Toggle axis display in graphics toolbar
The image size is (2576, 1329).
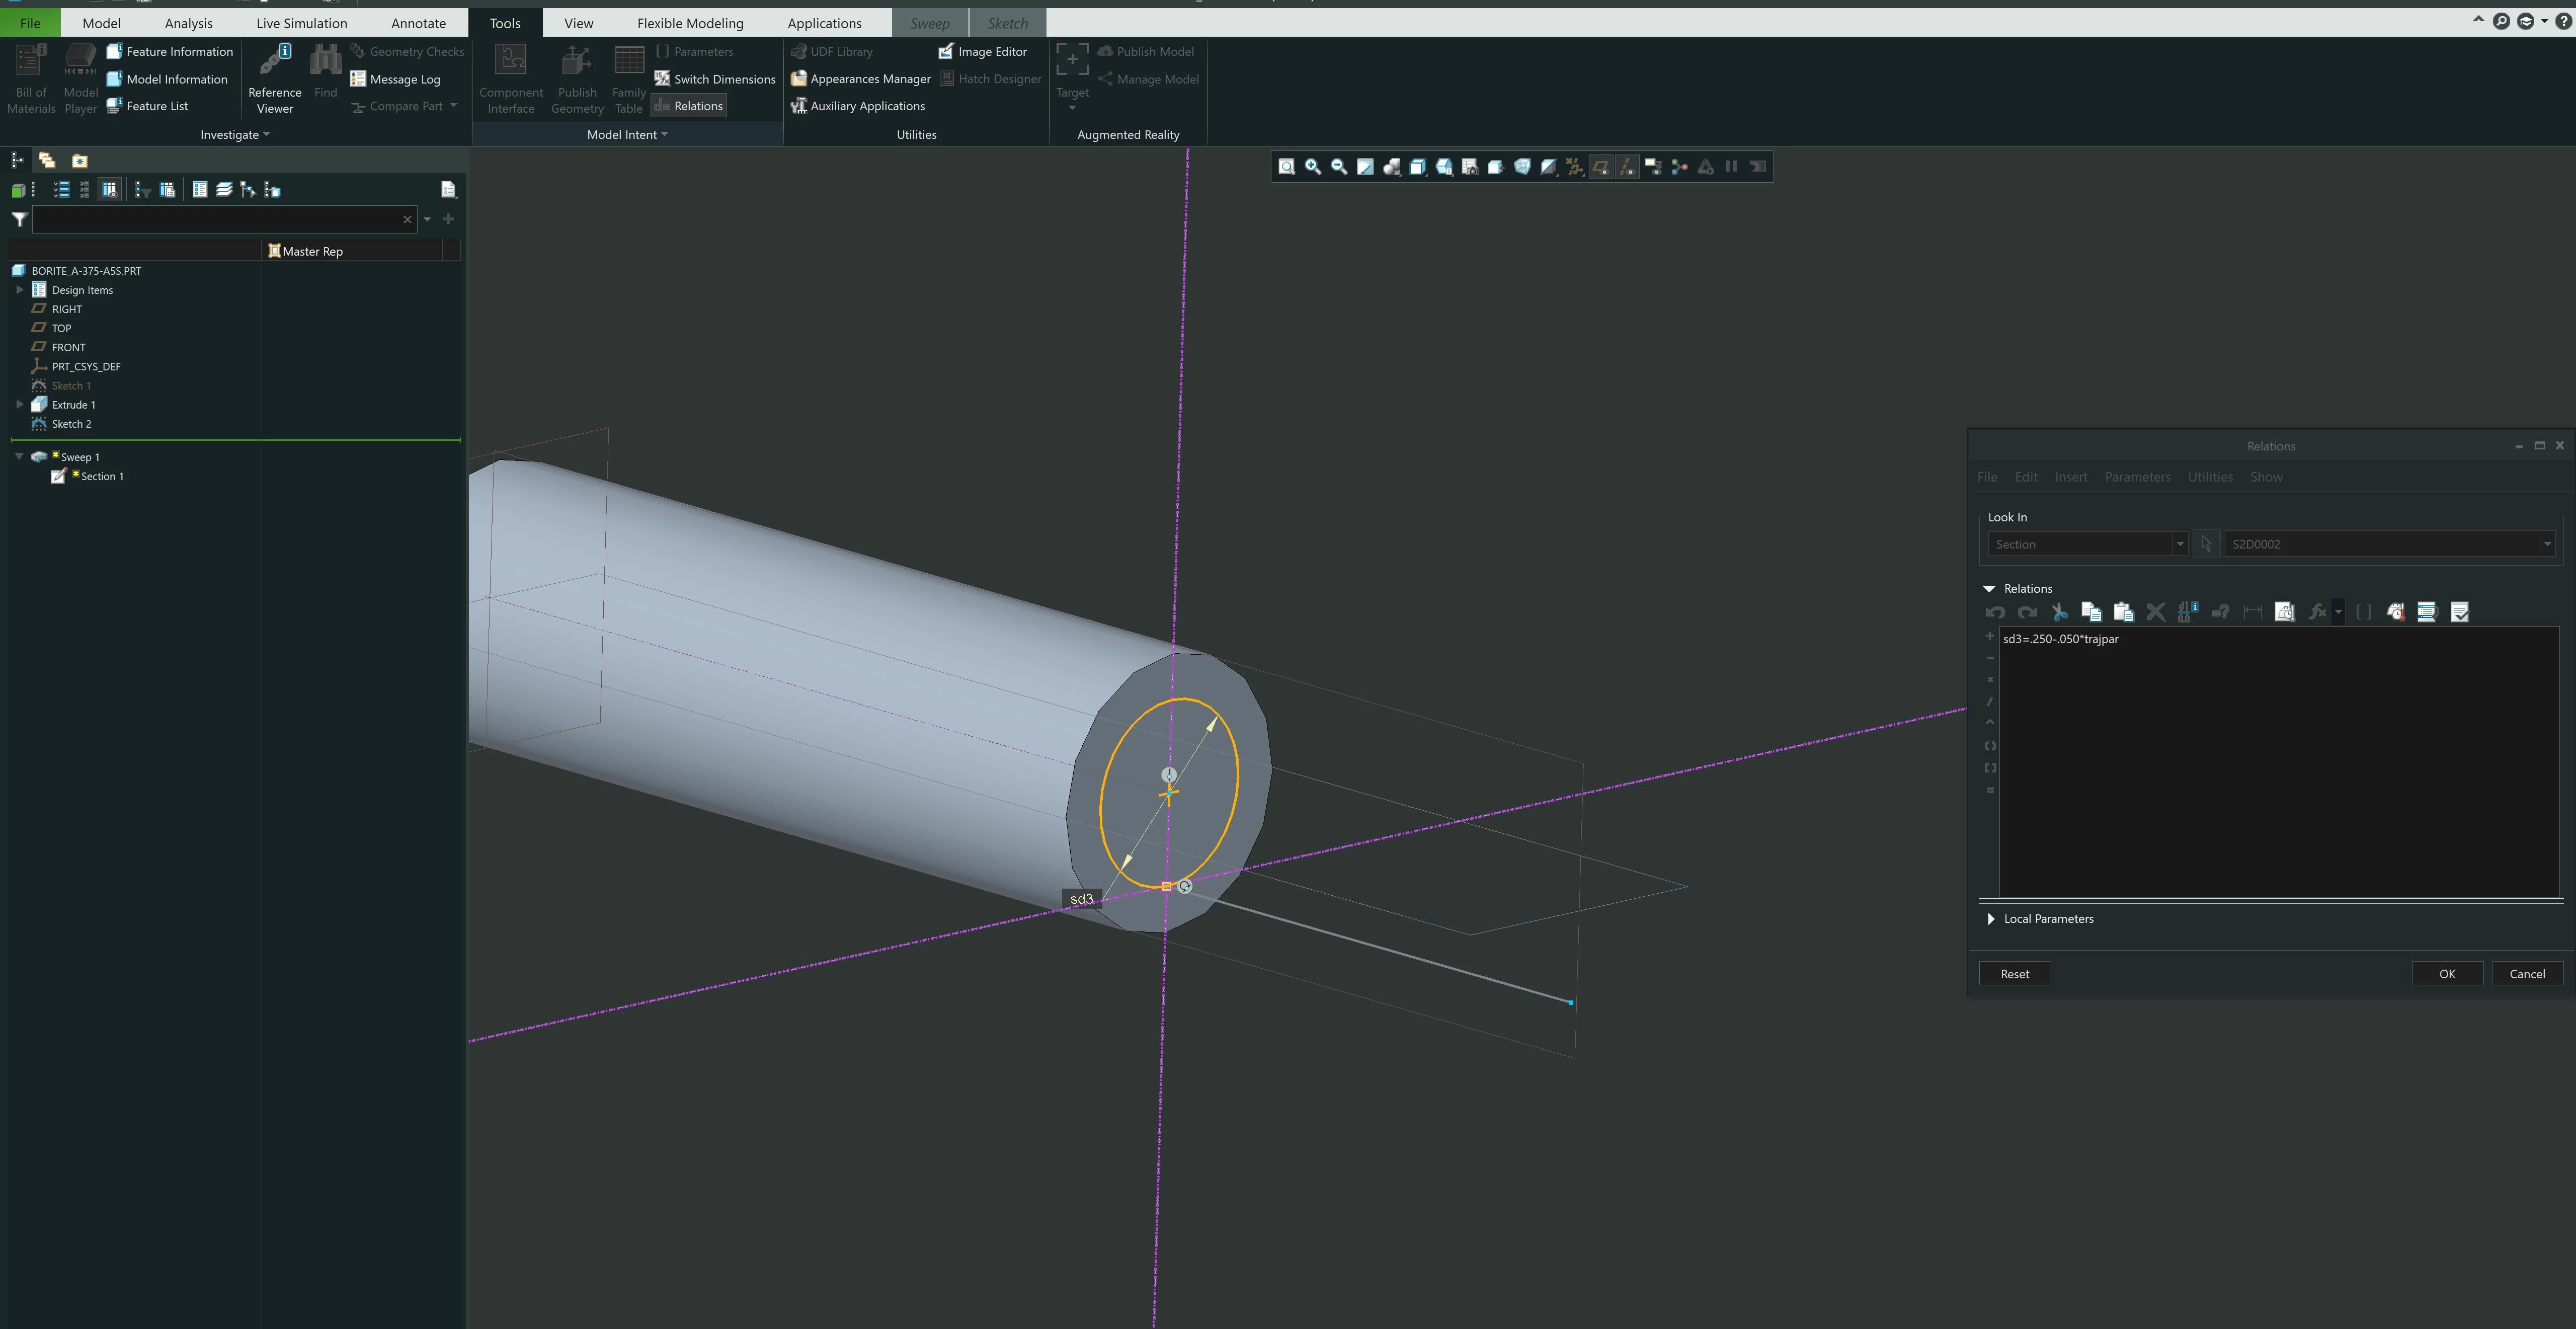point(1627,167)
